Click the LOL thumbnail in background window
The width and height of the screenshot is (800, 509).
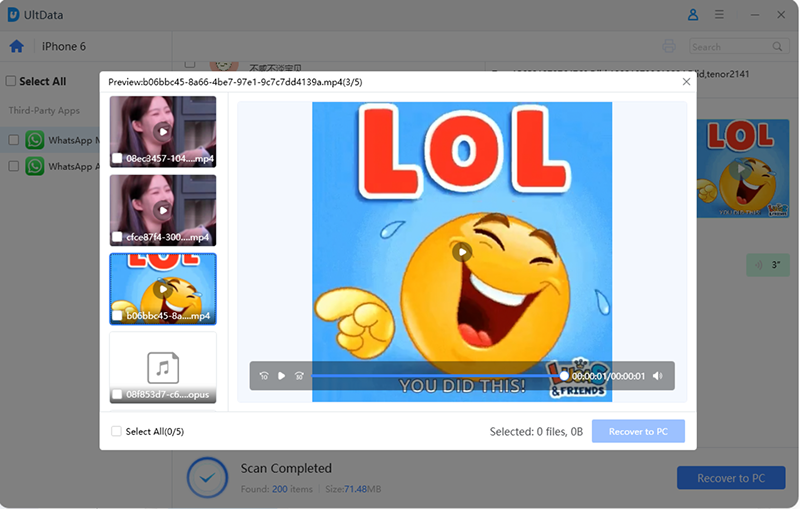pyautogui.click(x=743, y=168)
